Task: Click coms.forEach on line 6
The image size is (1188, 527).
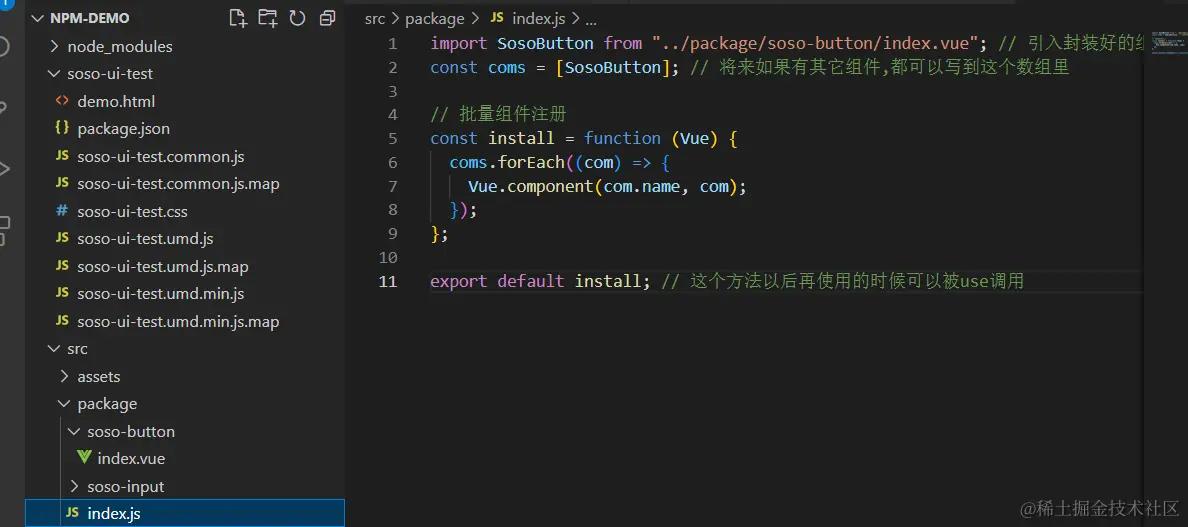Action: pyautogui.click(x=507, y=163)
